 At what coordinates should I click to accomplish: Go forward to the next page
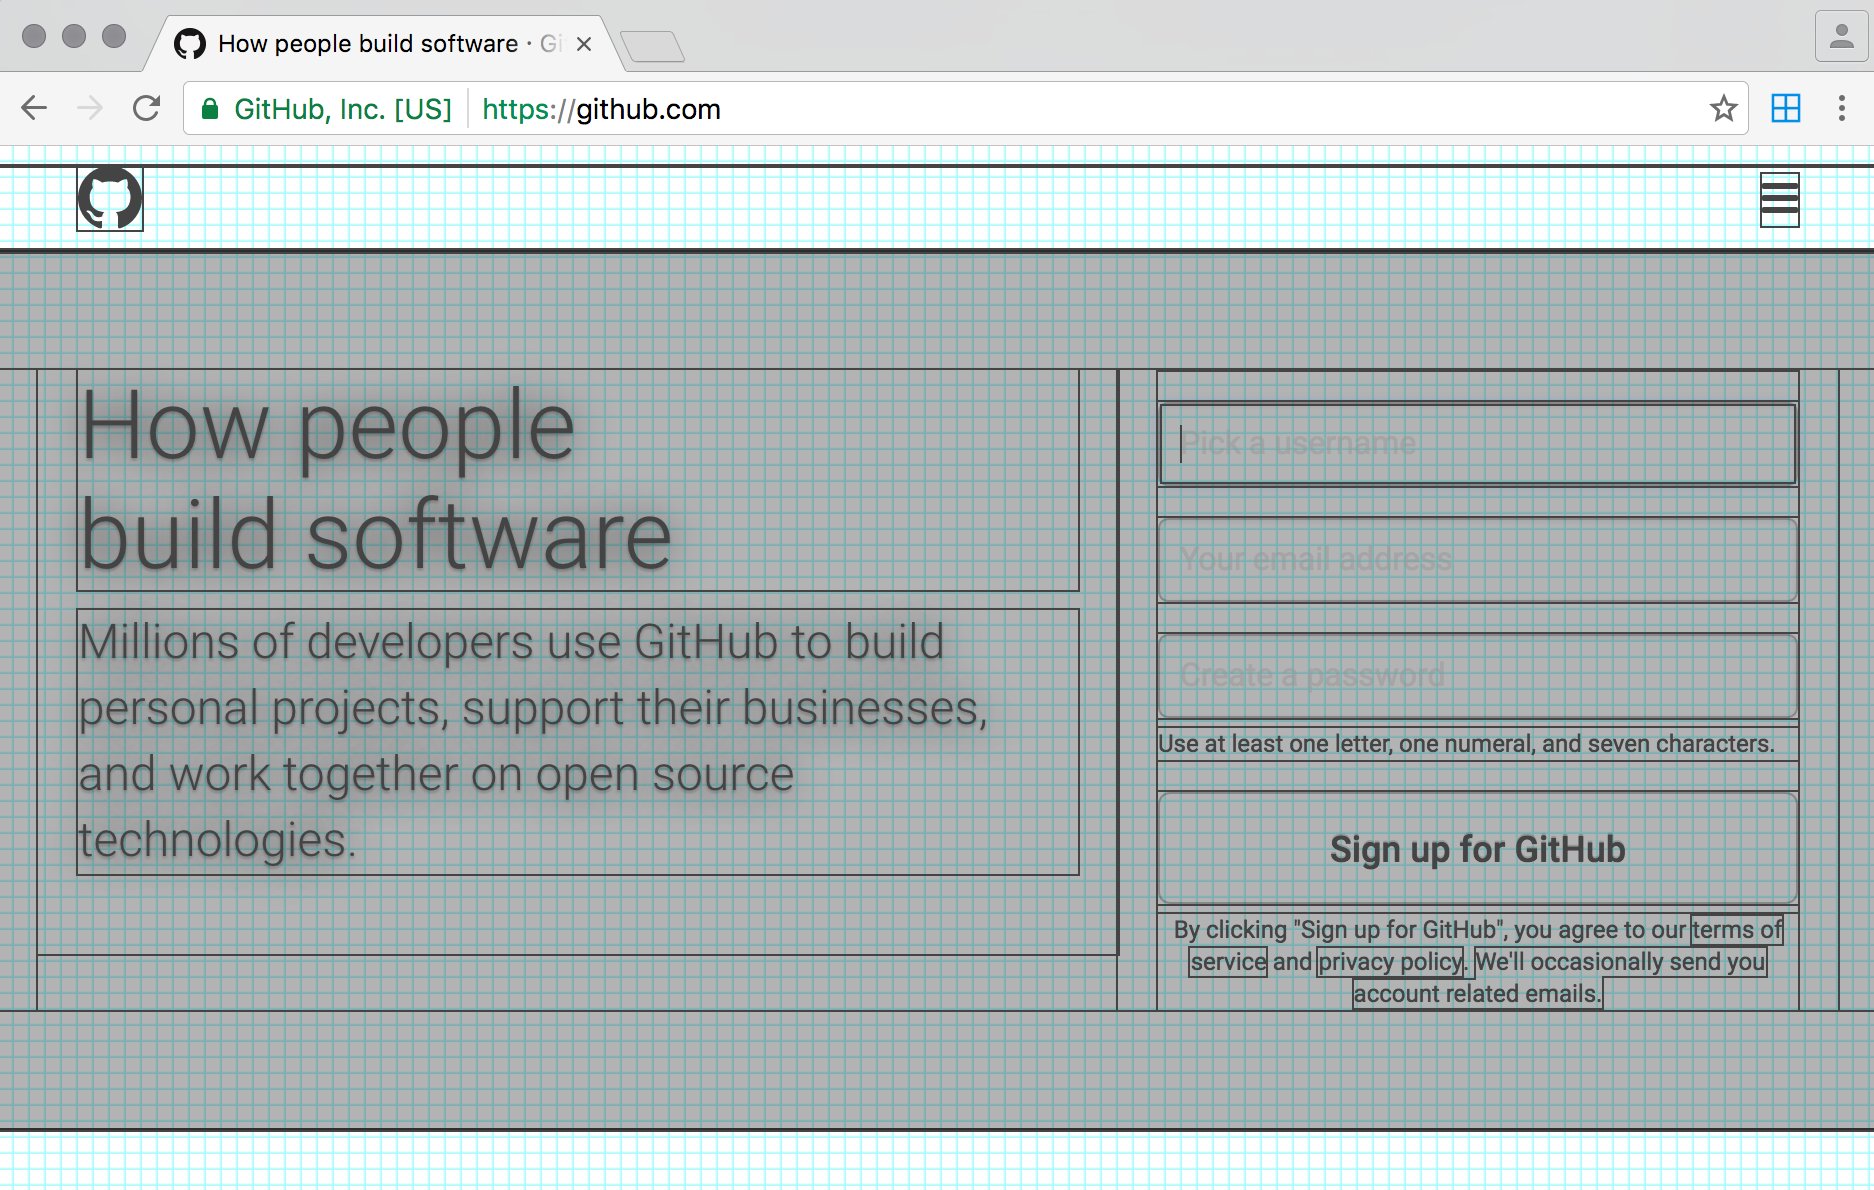(x=90, y=108)
